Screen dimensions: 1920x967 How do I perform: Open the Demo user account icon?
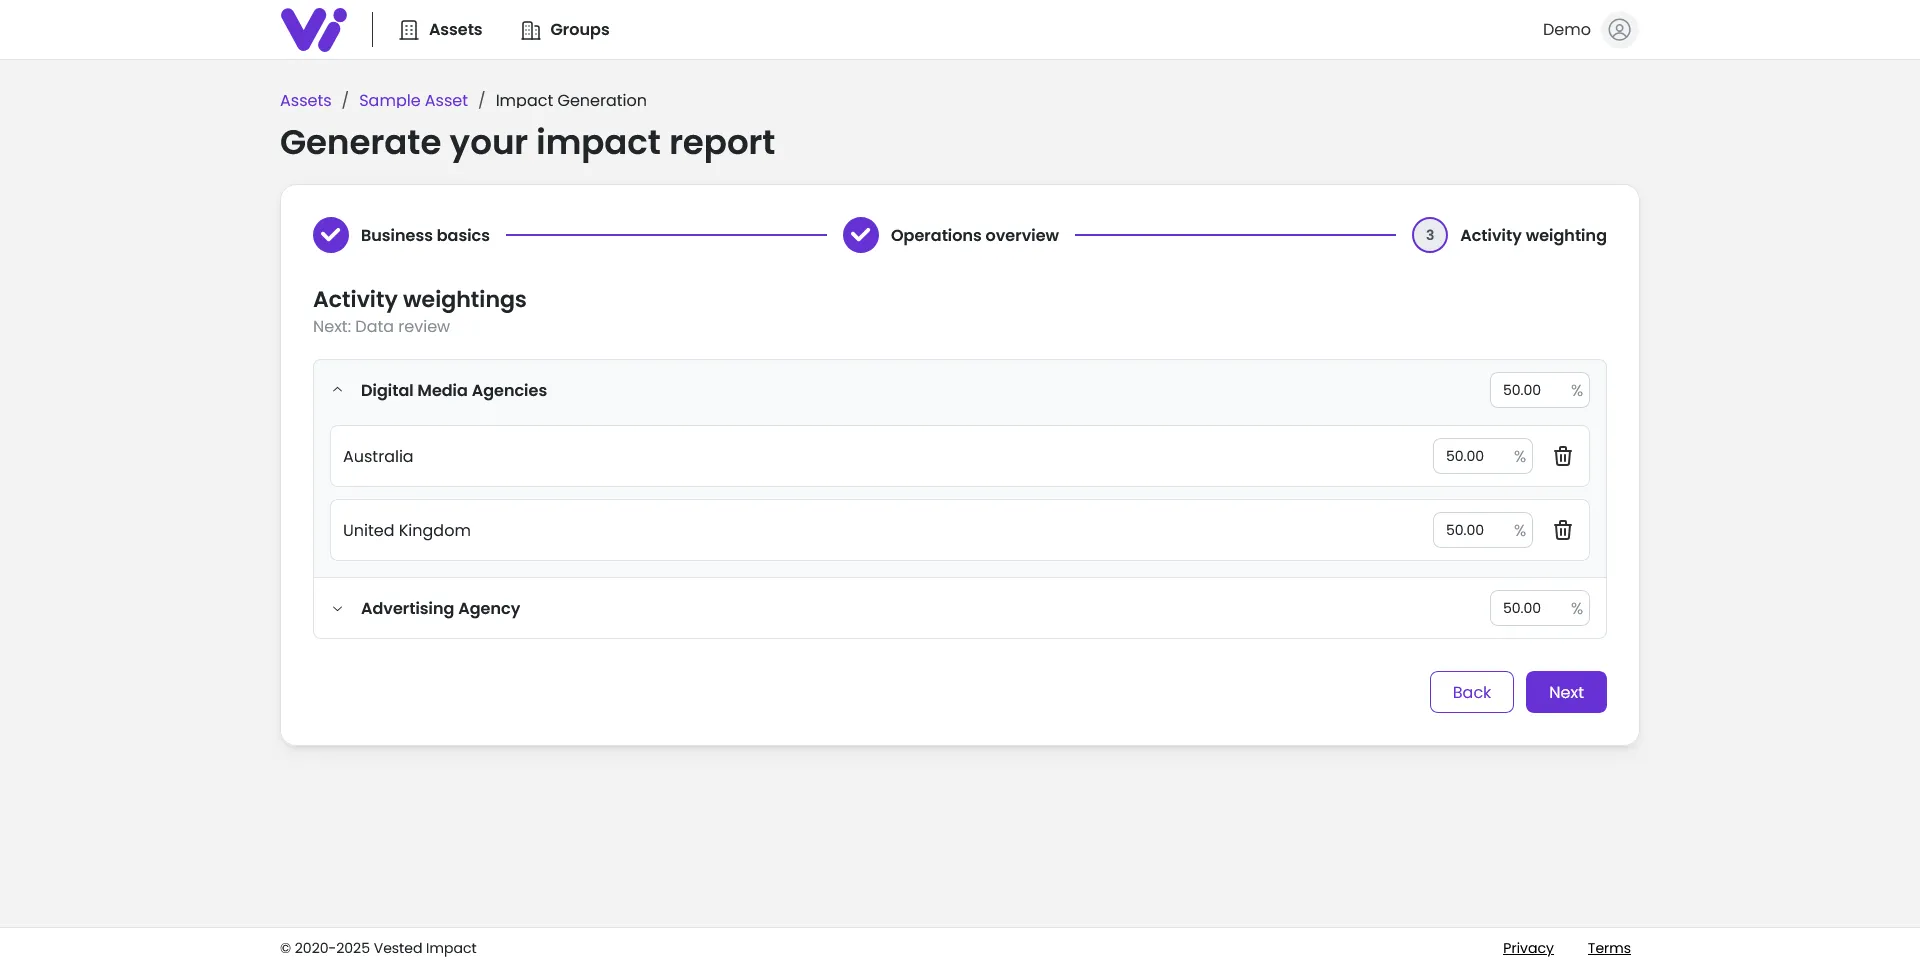[x=1620, y=29]
